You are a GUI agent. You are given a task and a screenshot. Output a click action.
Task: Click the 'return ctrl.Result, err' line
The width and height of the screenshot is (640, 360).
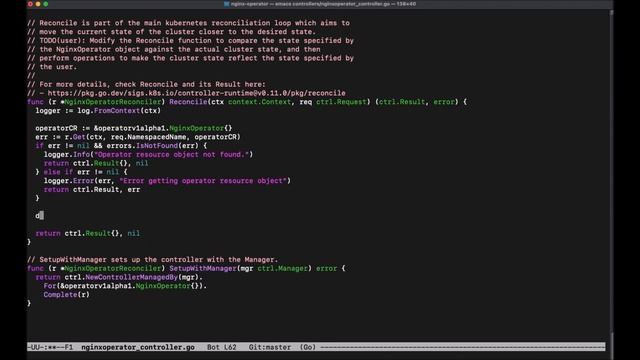tap(92, 189)
